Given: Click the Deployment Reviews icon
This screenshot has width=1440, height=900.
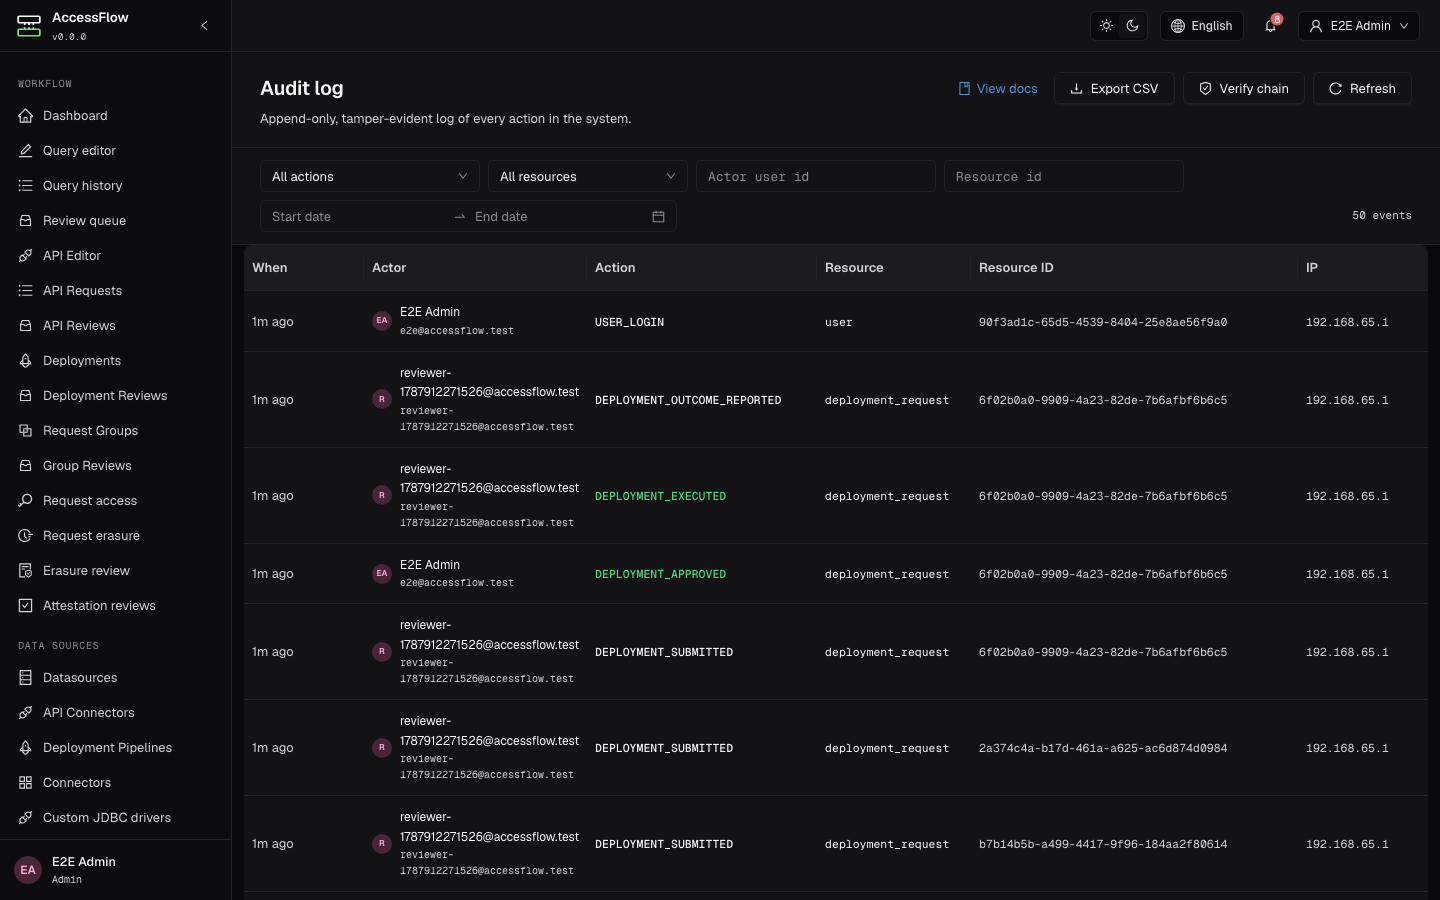Looking at the screenshot, I should click(26, 396).
